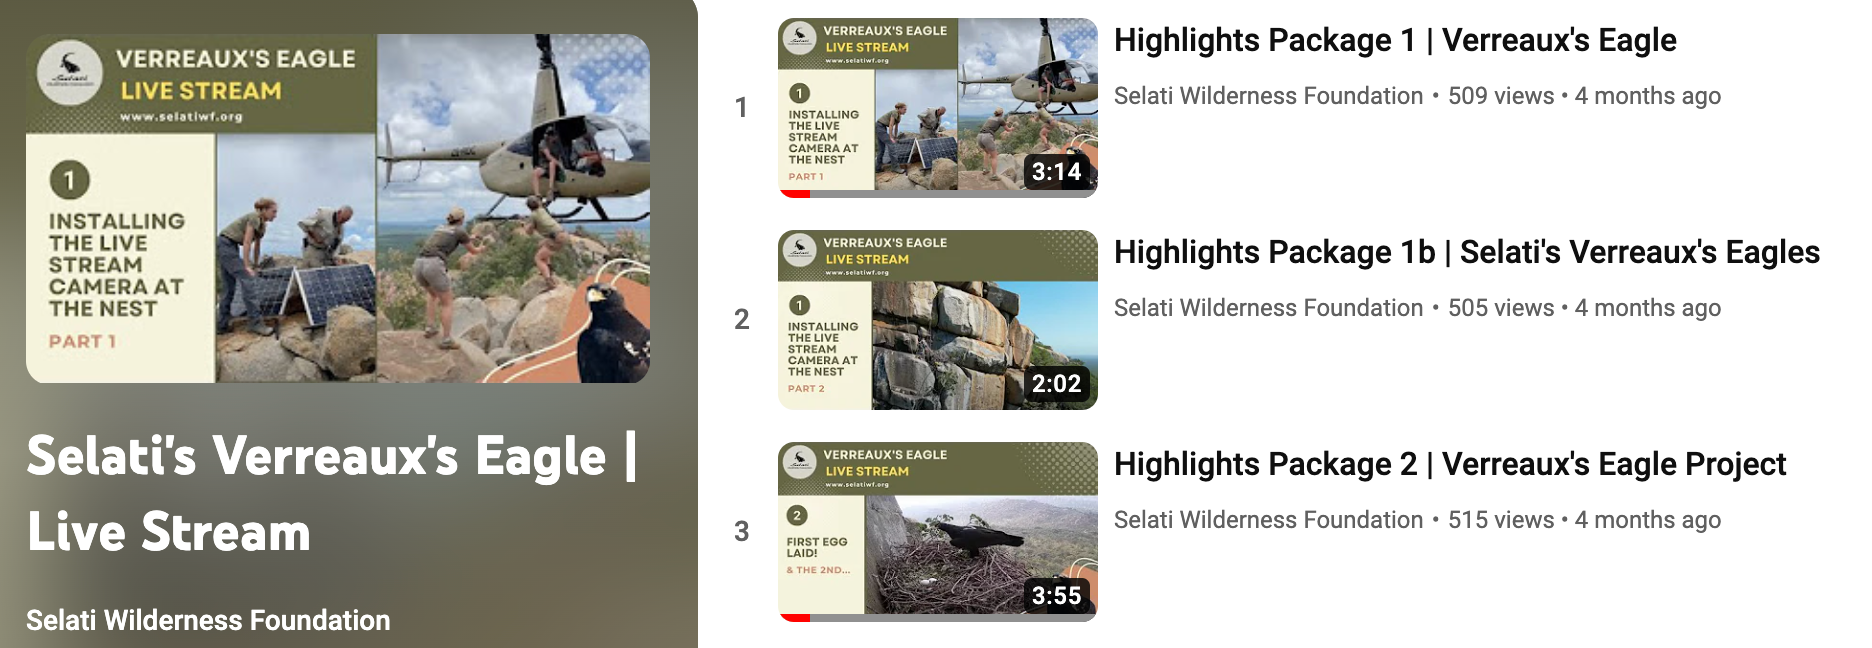Image resolution: width=1872 pixels, height=648 pixels.
Task: Play the helicopter thumbnail video
Action: click(938, 108)
